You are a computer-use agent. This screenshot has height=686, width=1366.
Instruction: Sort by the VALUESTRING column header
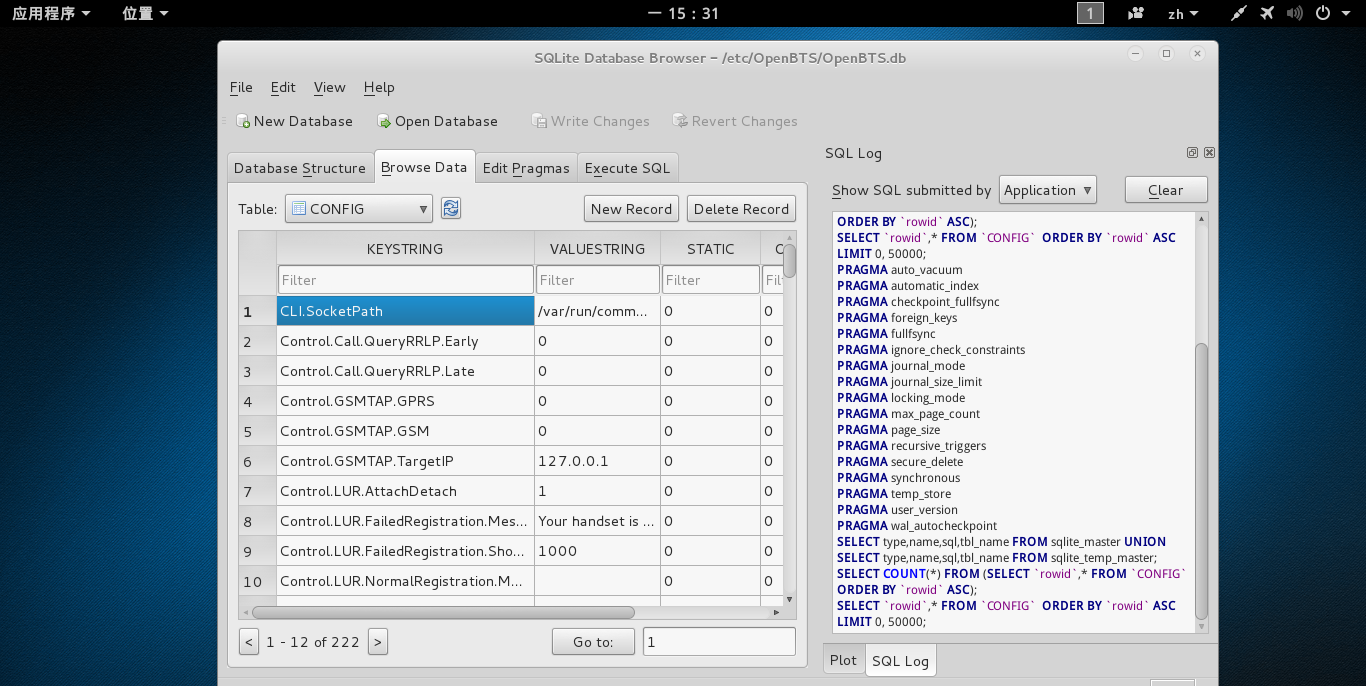coord(598,249)
